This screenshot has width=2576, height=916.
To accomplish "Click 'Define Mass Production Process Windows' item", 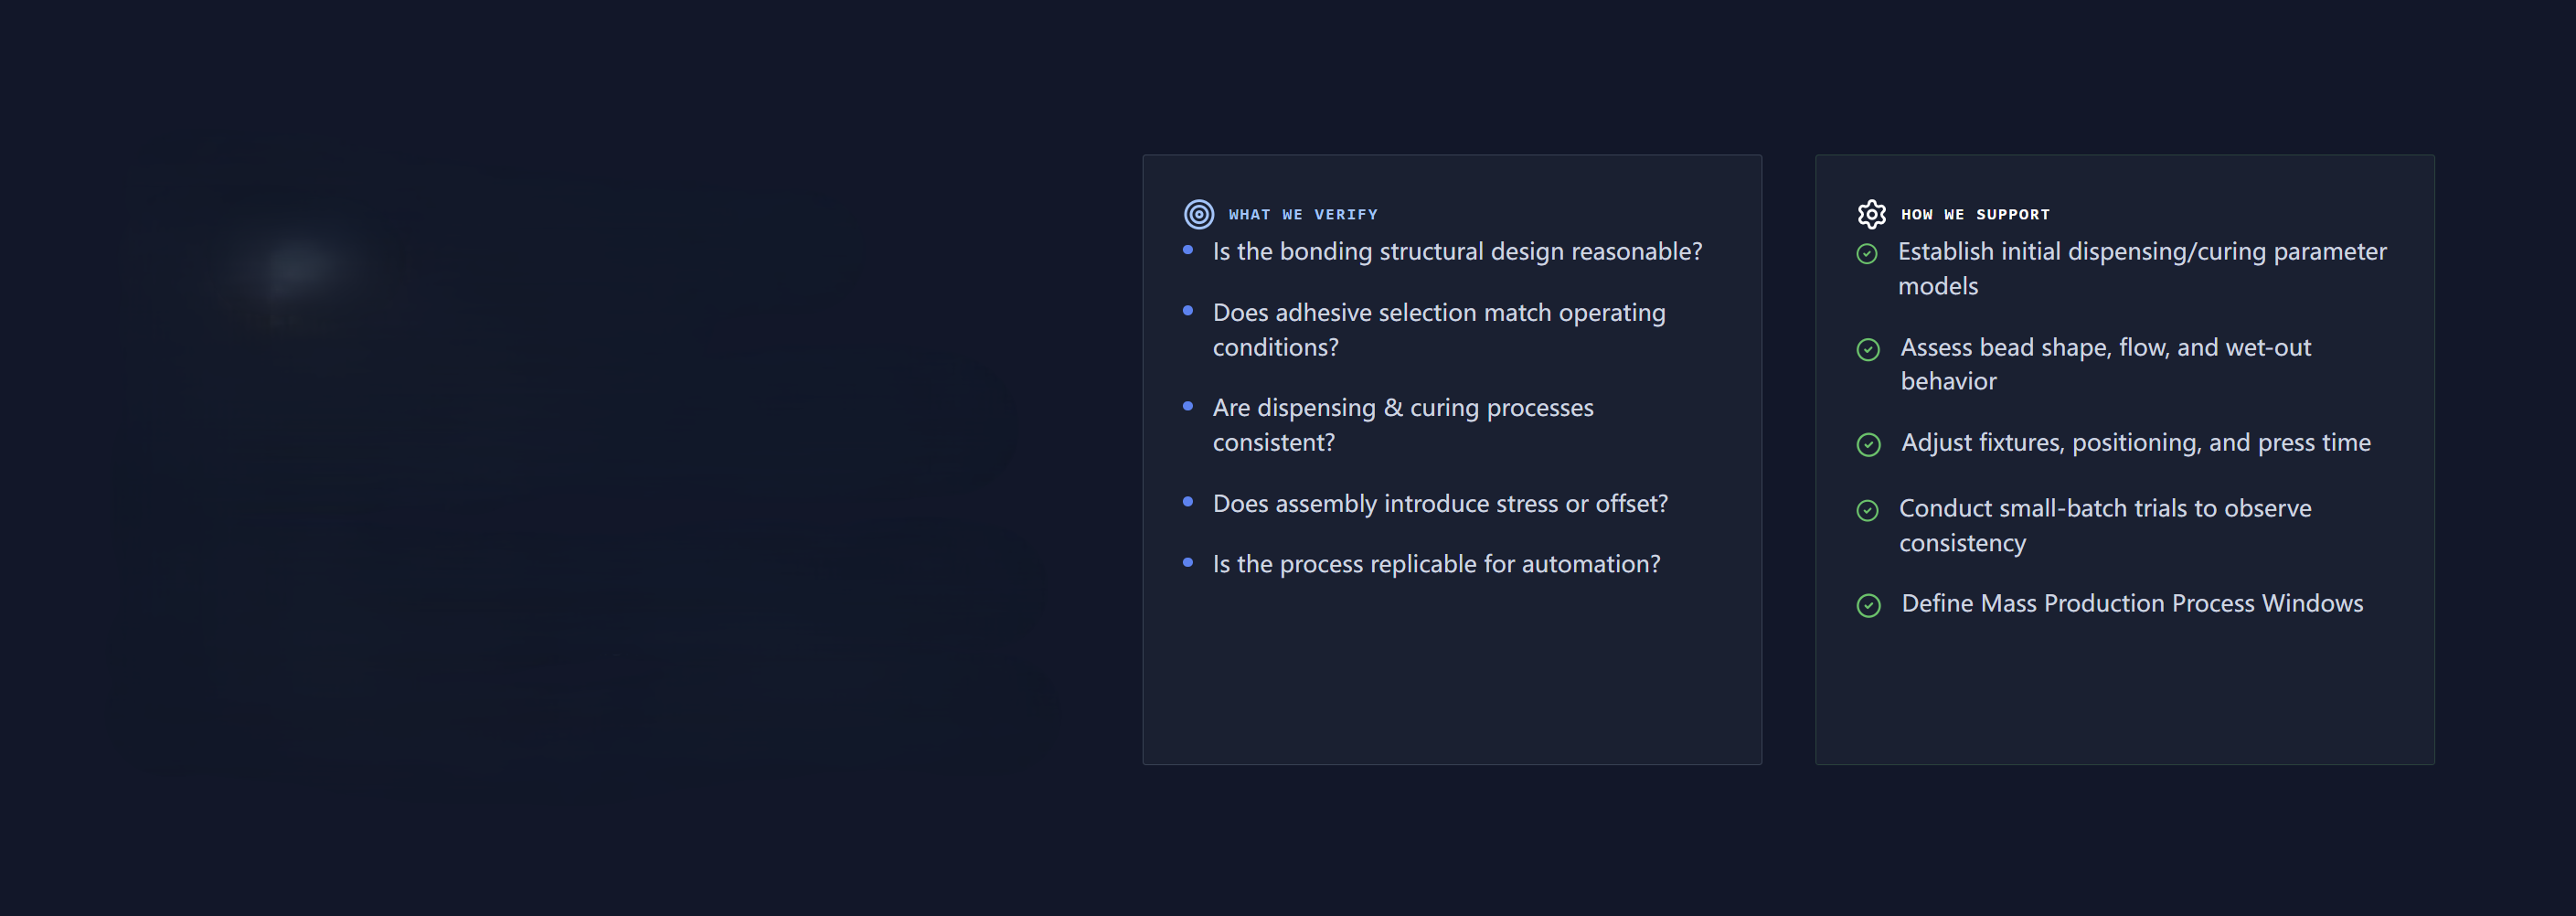I will [2132, 604].
